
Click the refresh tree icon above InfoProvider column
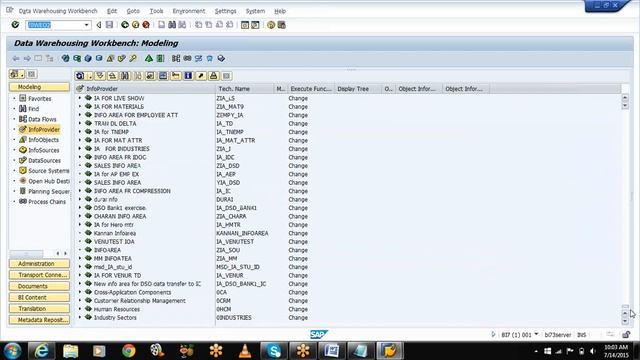click(x=80, y=76)
